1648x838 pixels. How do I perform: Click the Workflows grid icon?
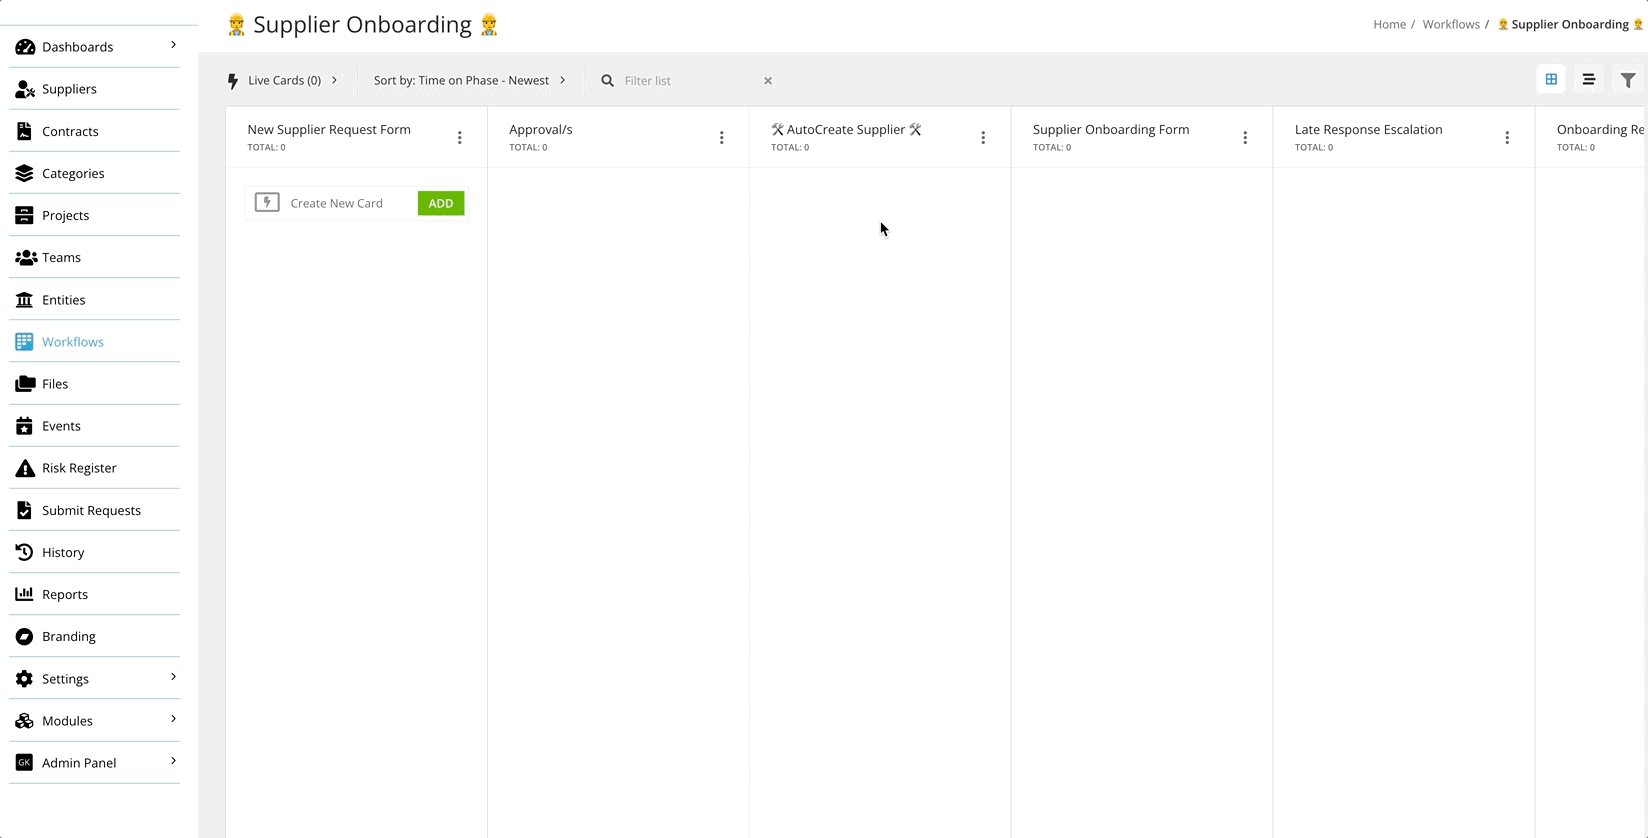click(25, 342)
